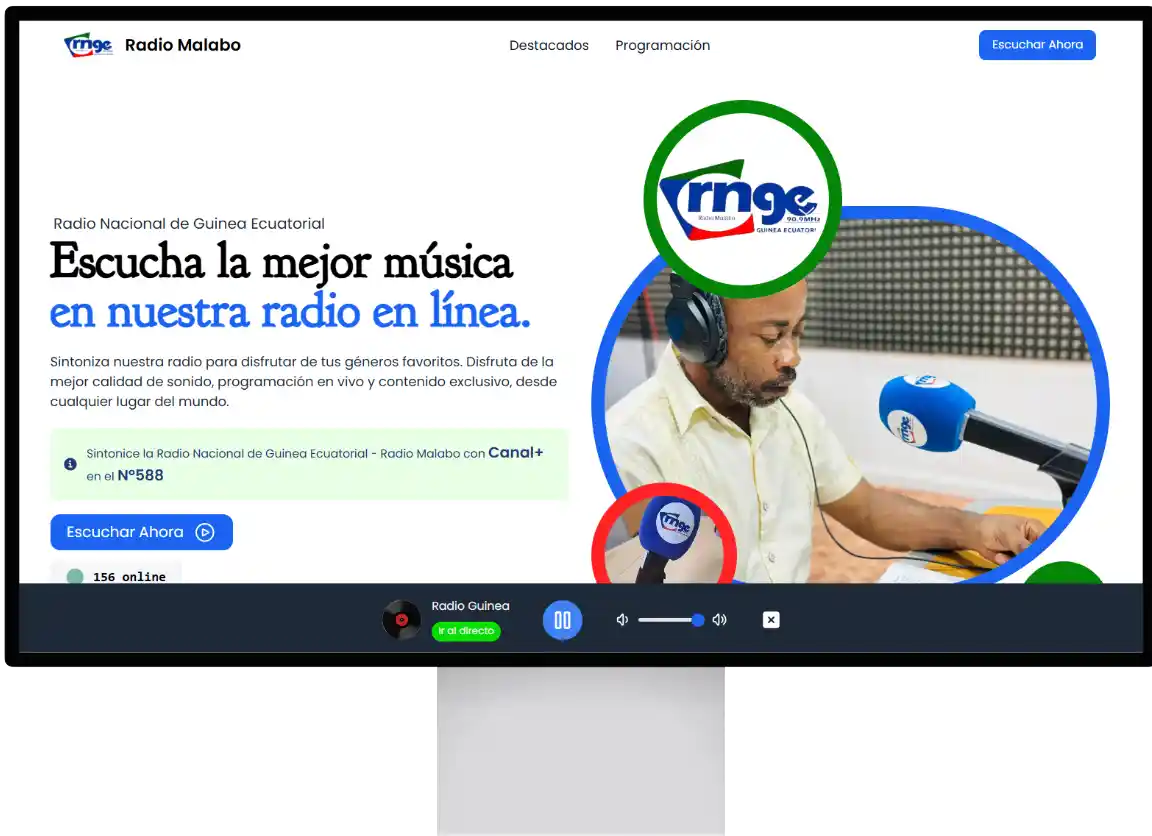Image resolution: width=1152 pixels, height=836 pixels.
Task: Click the vinyl record icon in the player
Action: click(x=402, y=620)
